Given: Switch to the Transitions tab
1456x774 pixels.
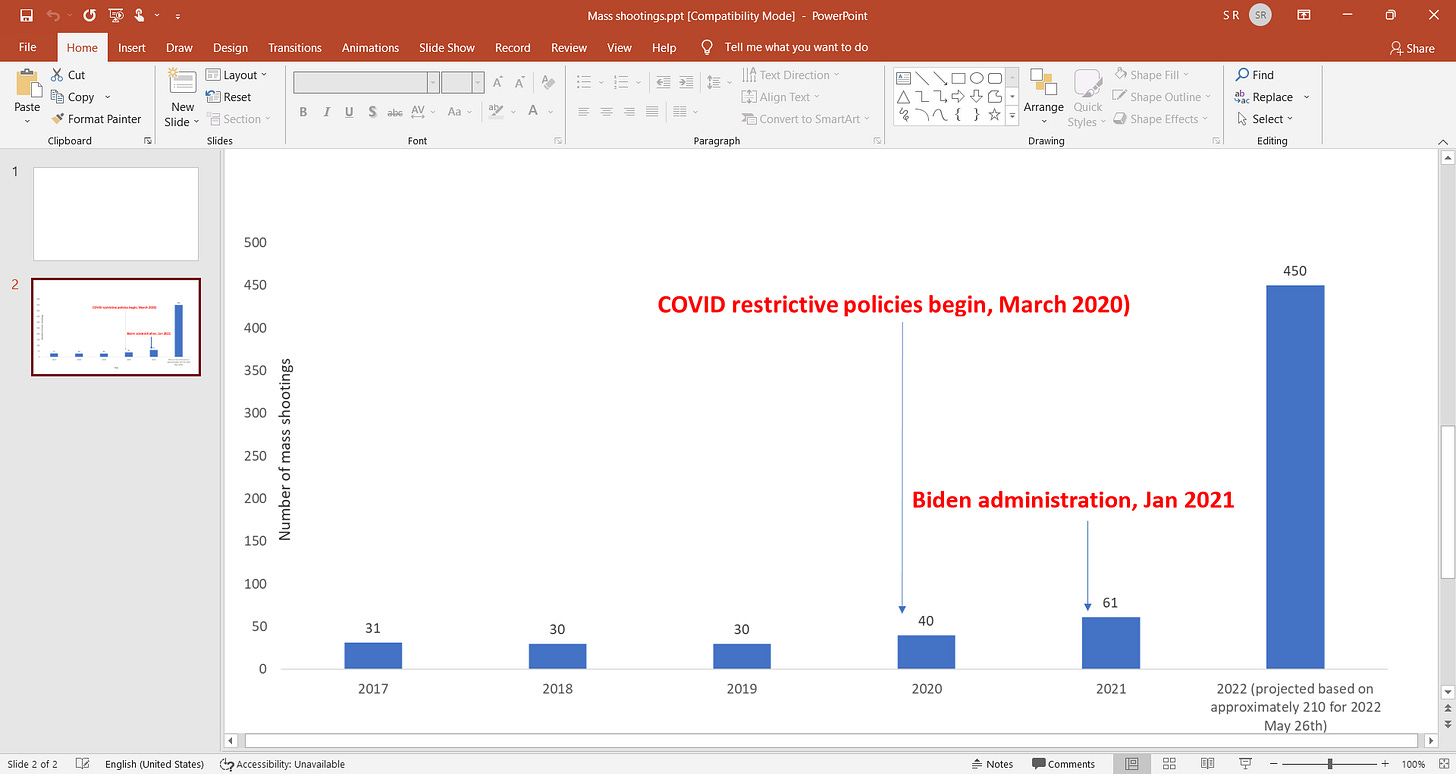Looking at the screenshot, I should tap(295, 47).
